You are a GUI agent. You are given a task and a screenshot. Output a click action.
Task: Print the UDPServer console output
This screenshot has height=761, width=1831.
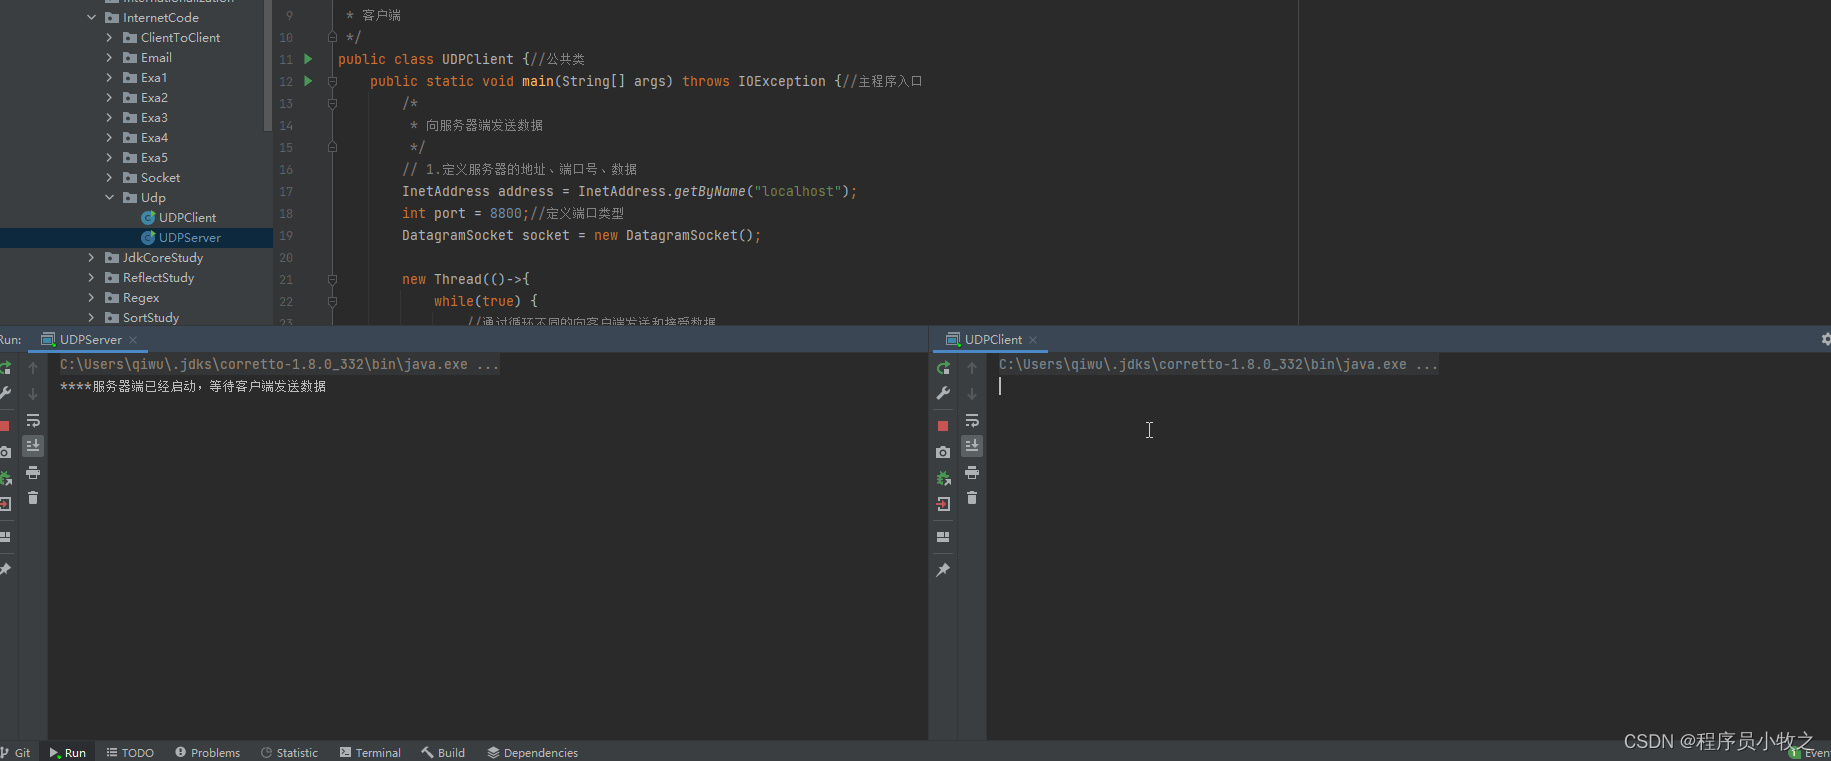click(33, 472)
